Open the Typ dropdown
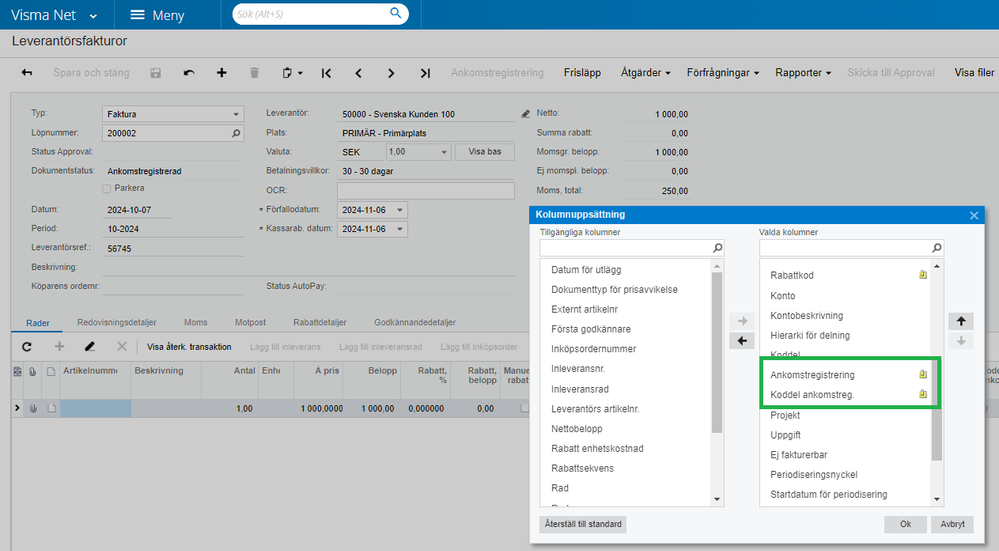999x551 pixels. click(x=236, y=114)
